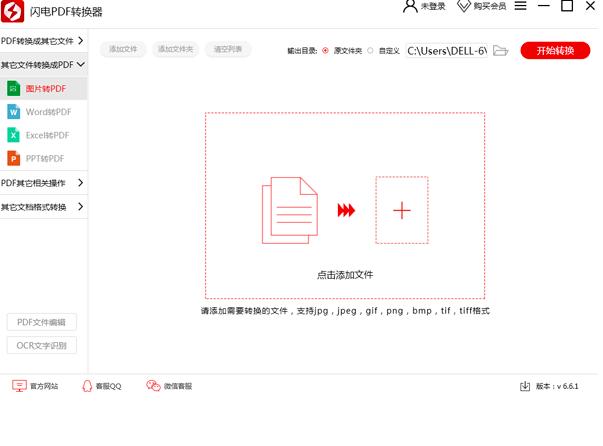
Task: Click the triple arrow convert icon
Action: click(x=346, y=210)
